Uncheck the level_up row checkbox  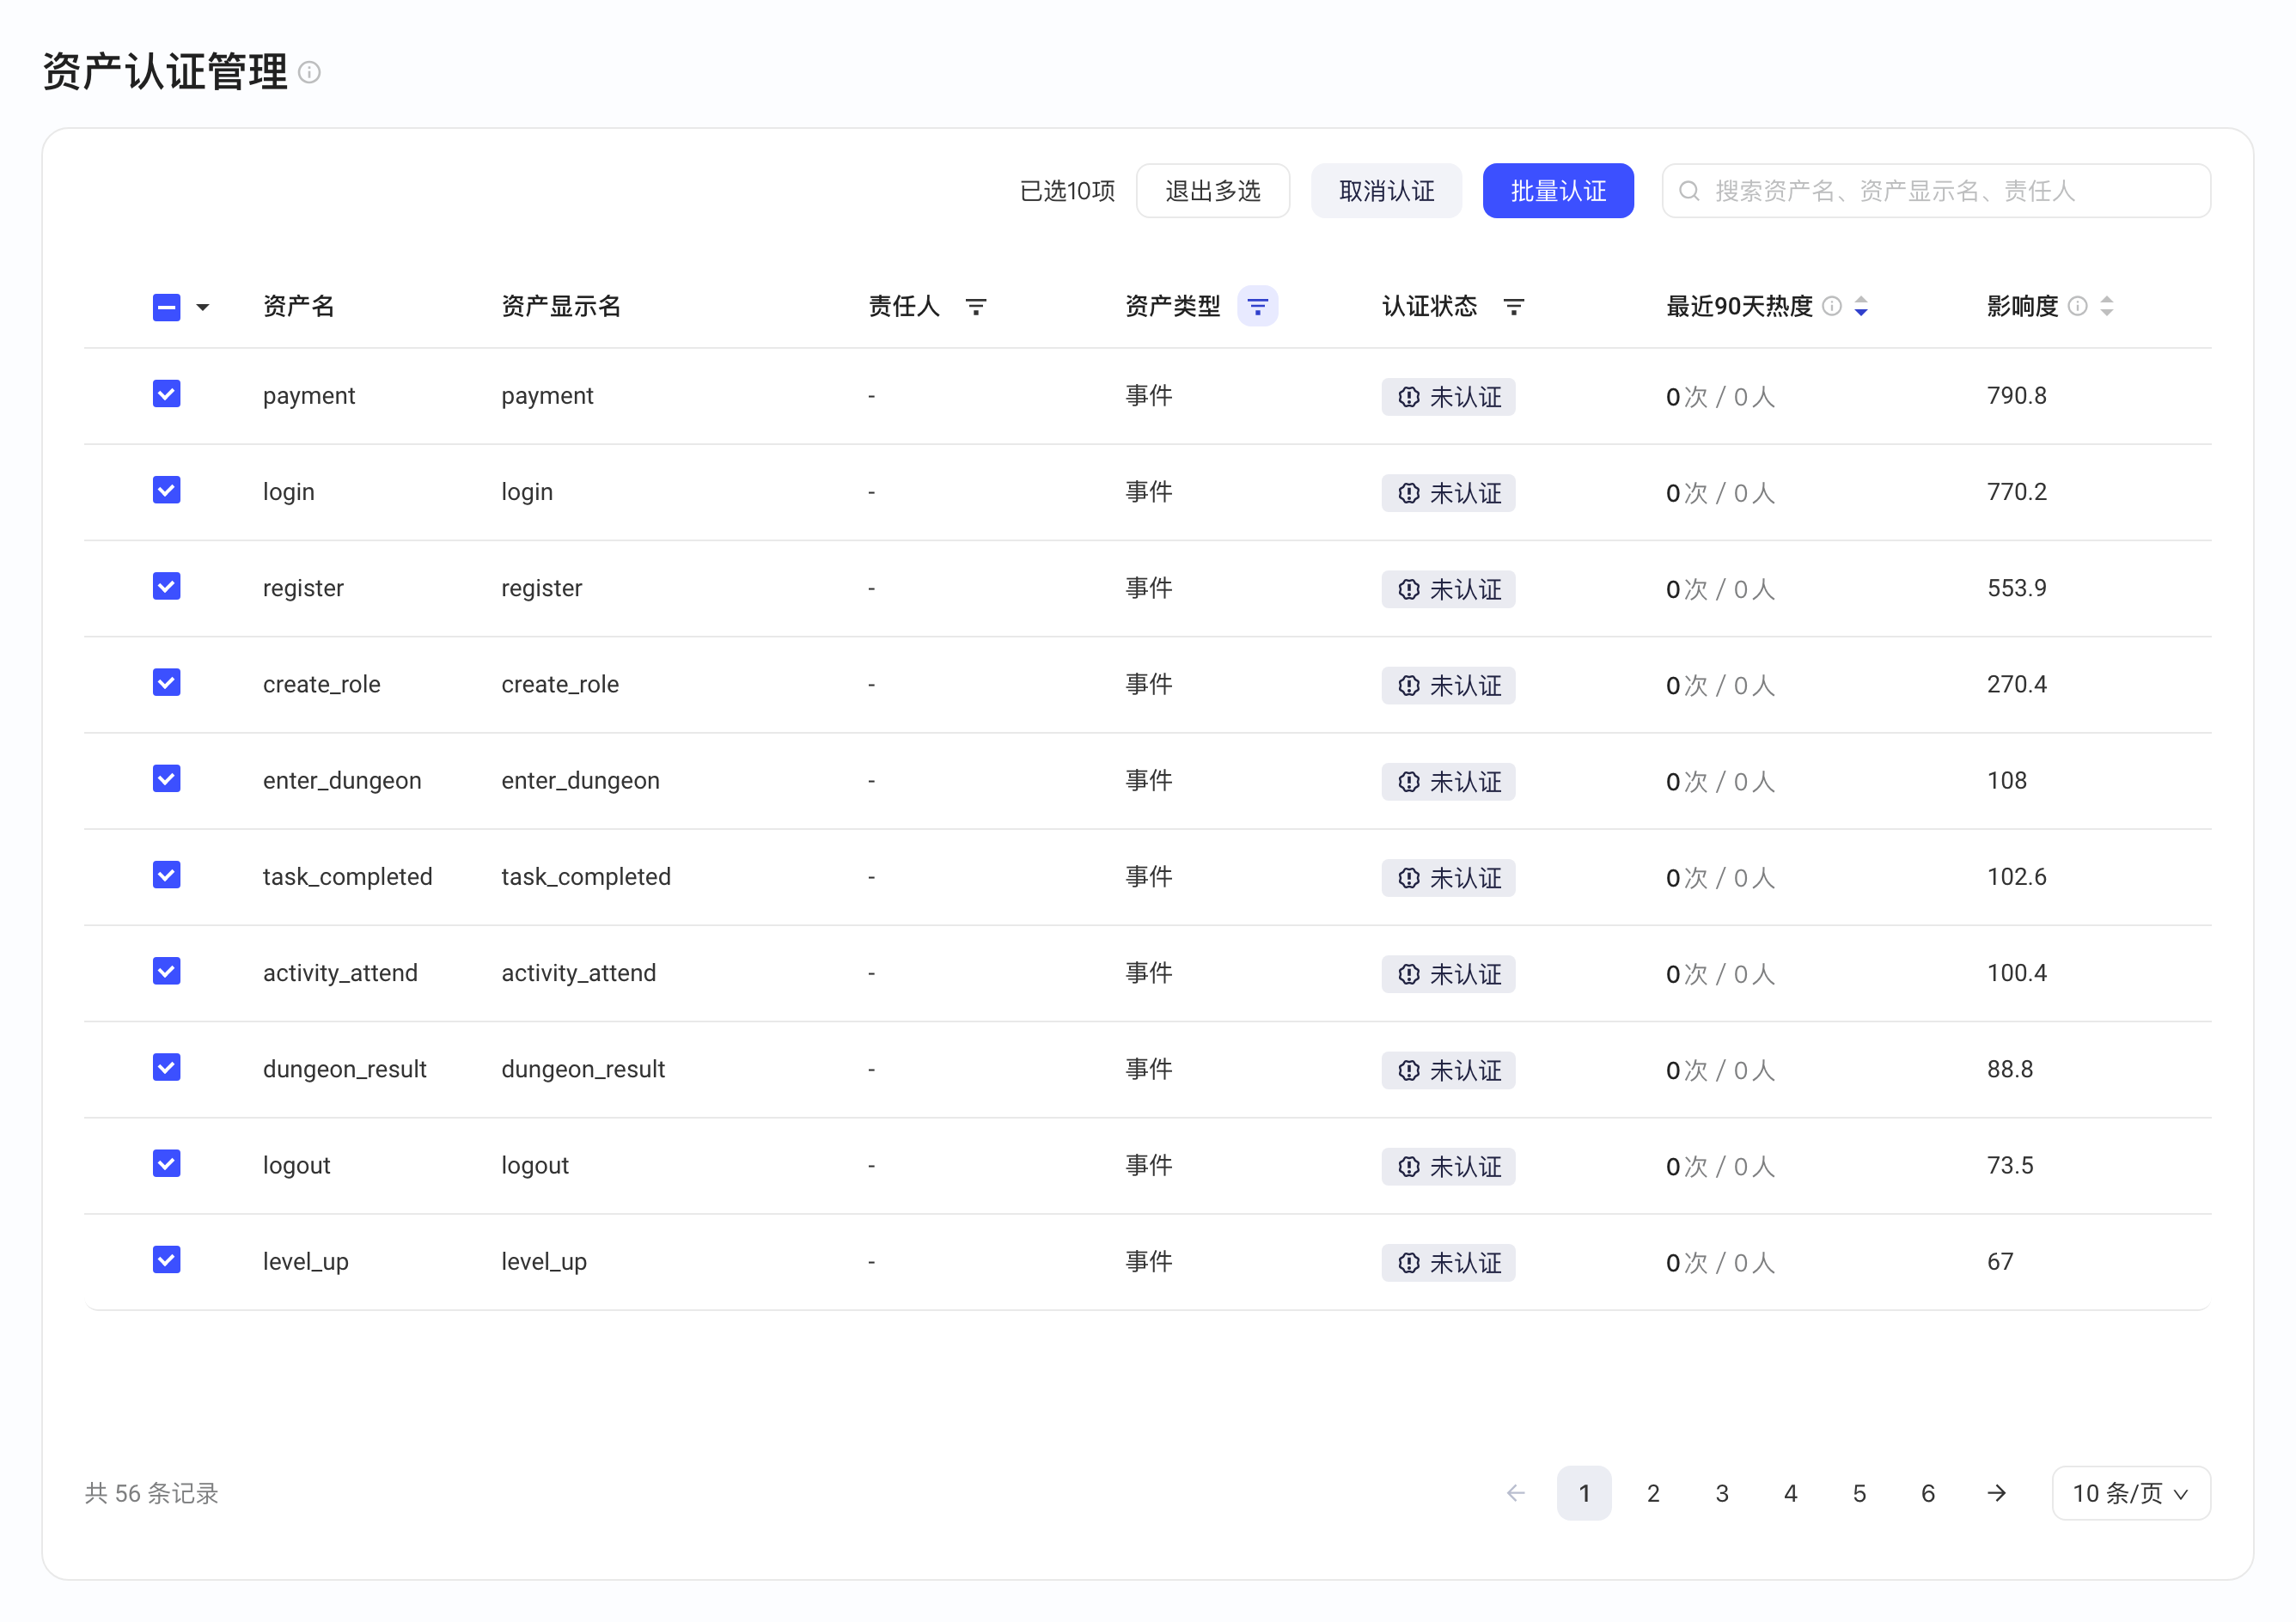167,1260
